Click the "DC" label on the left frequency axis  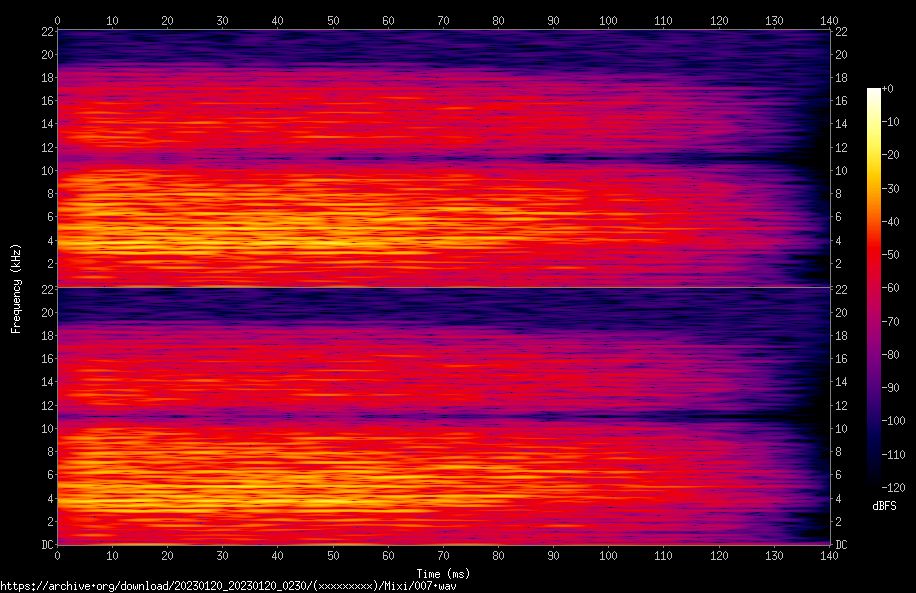[x=46, y=545]
